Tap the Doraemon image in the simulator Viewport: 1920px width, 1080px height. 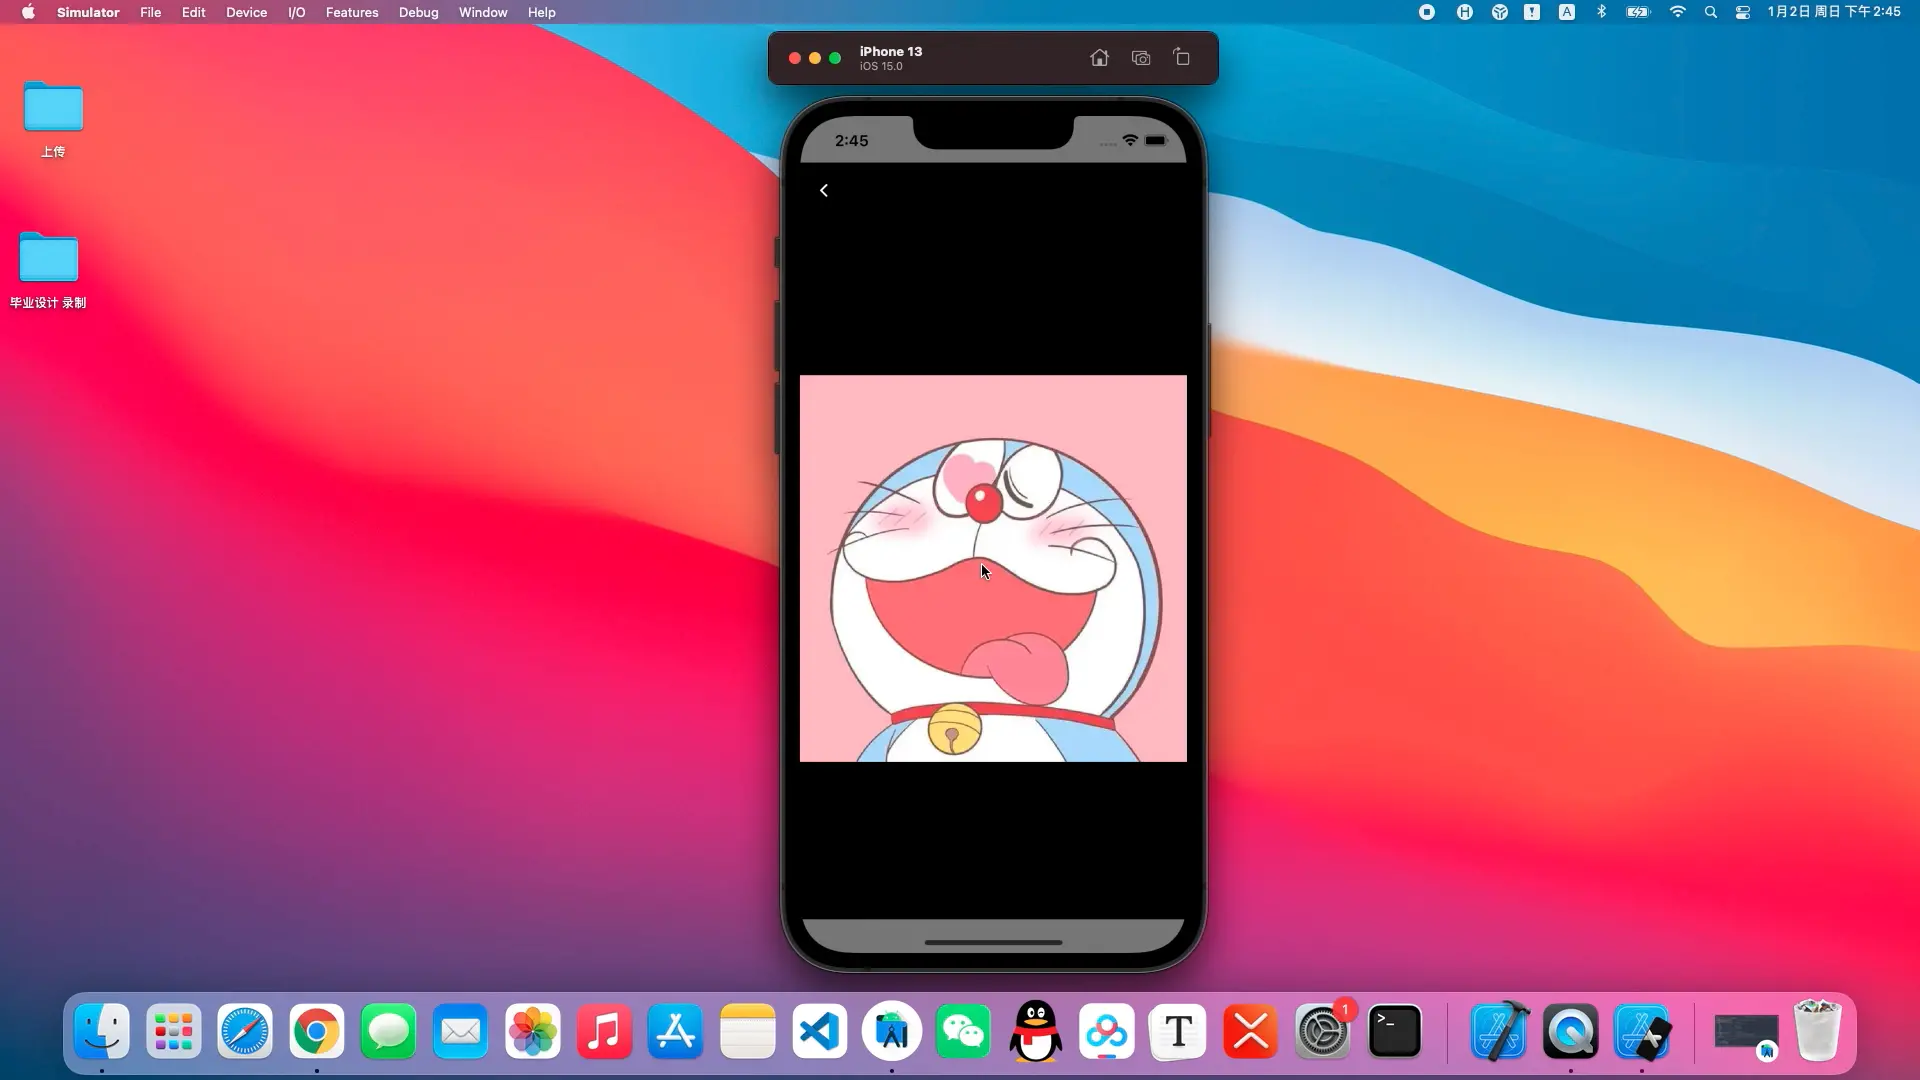coord(993,568)
